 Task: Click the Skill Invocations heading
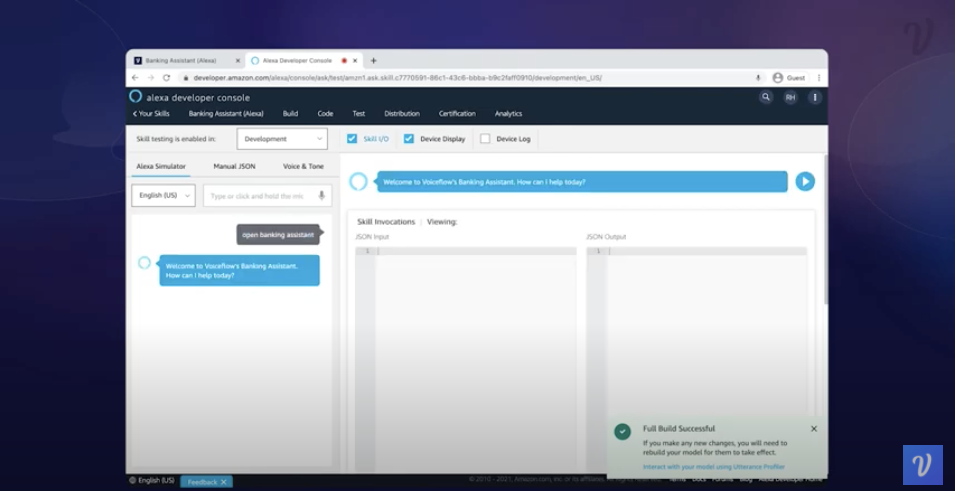tap(386, 222)
